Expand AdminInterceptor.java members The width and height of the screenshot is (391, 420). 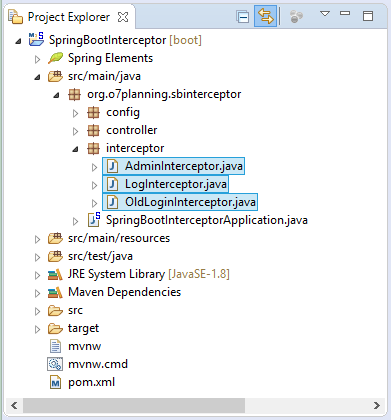pyautogui.click(x=95, y=167)
